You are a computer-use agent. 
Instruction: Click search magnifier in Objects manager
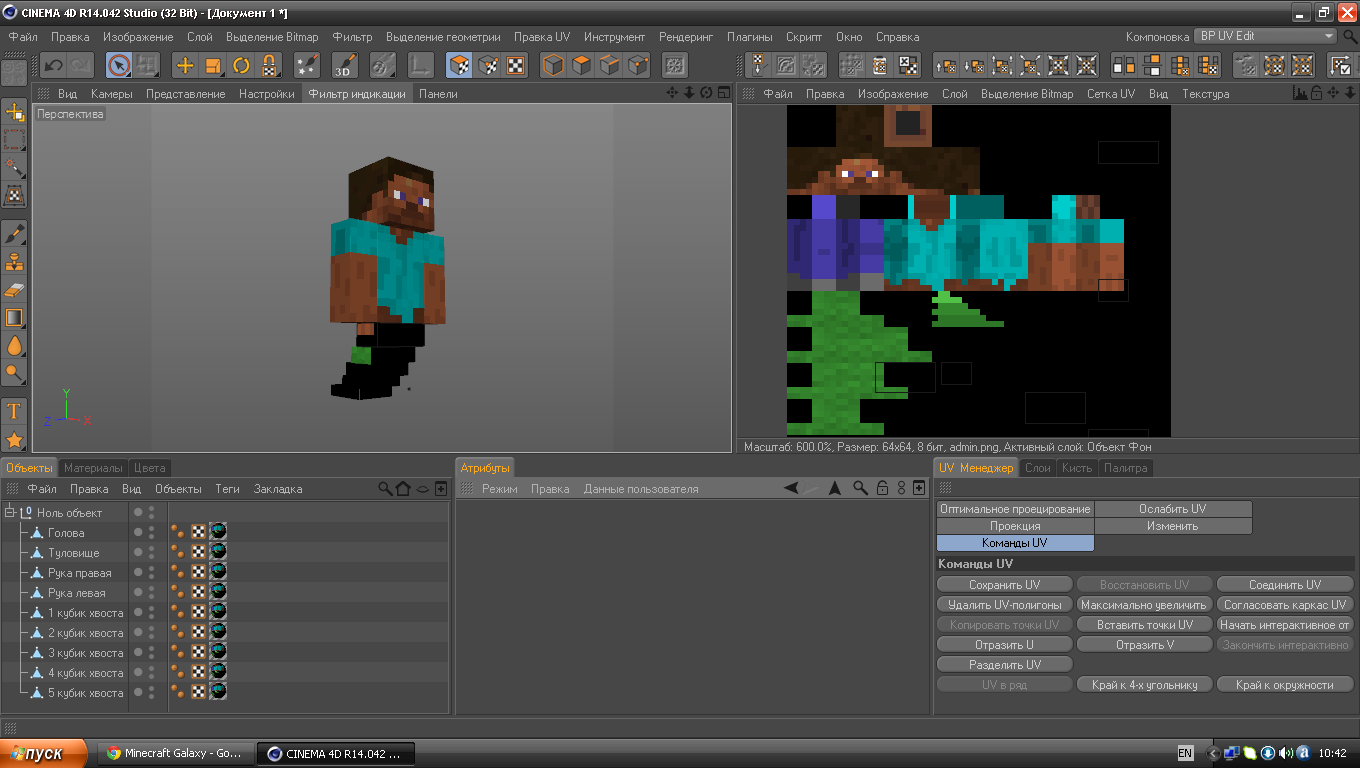(x=385, y=489)
